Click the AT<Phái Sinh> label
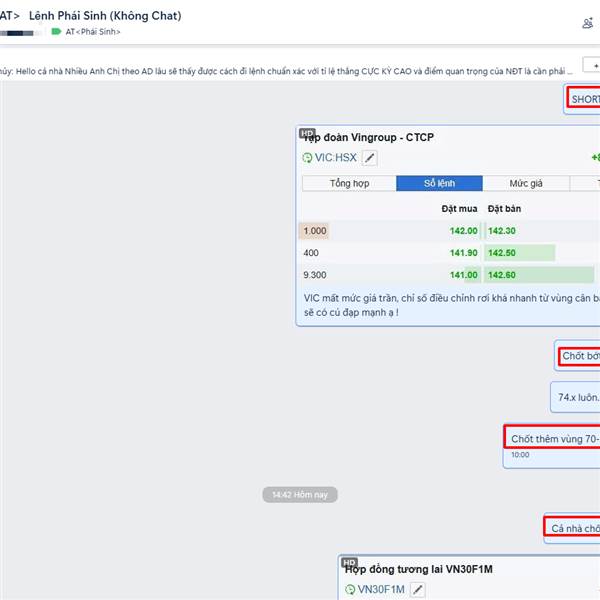This screenshot has width=600, height=600. [x=93, y=32]
